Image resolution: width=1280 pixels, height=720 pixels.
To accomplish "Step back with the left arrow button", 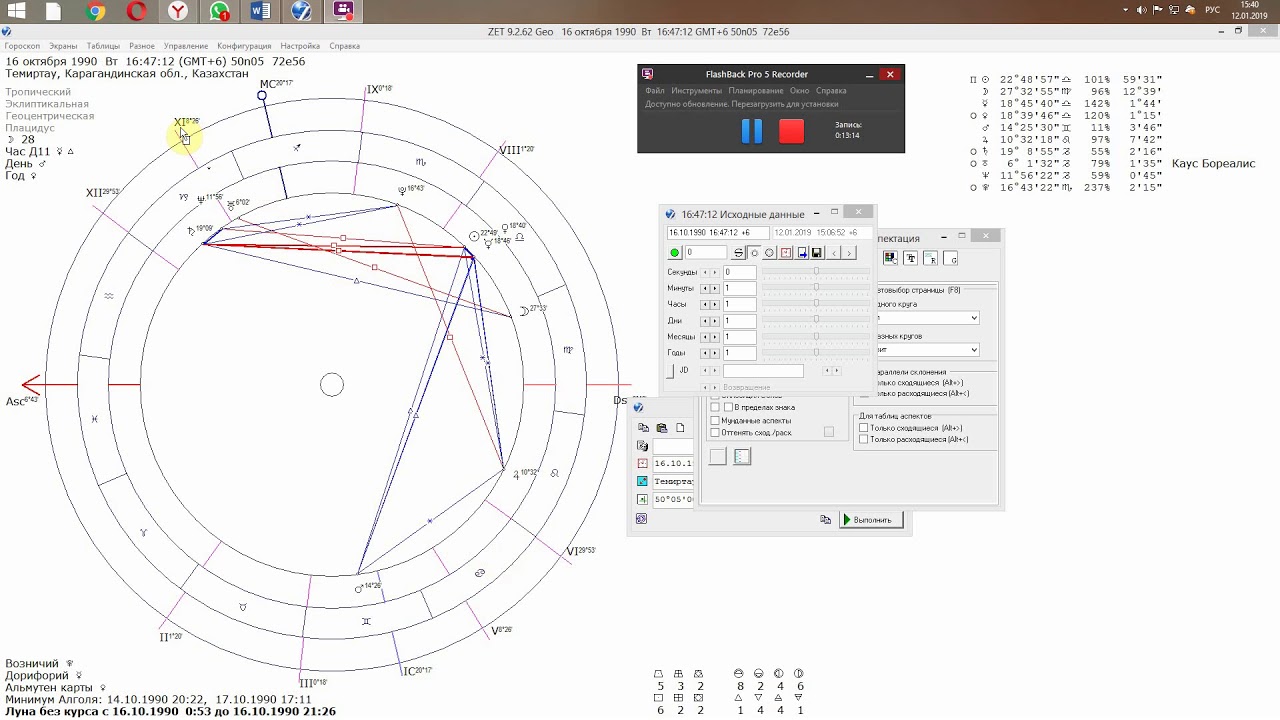I will click(835, 253).
